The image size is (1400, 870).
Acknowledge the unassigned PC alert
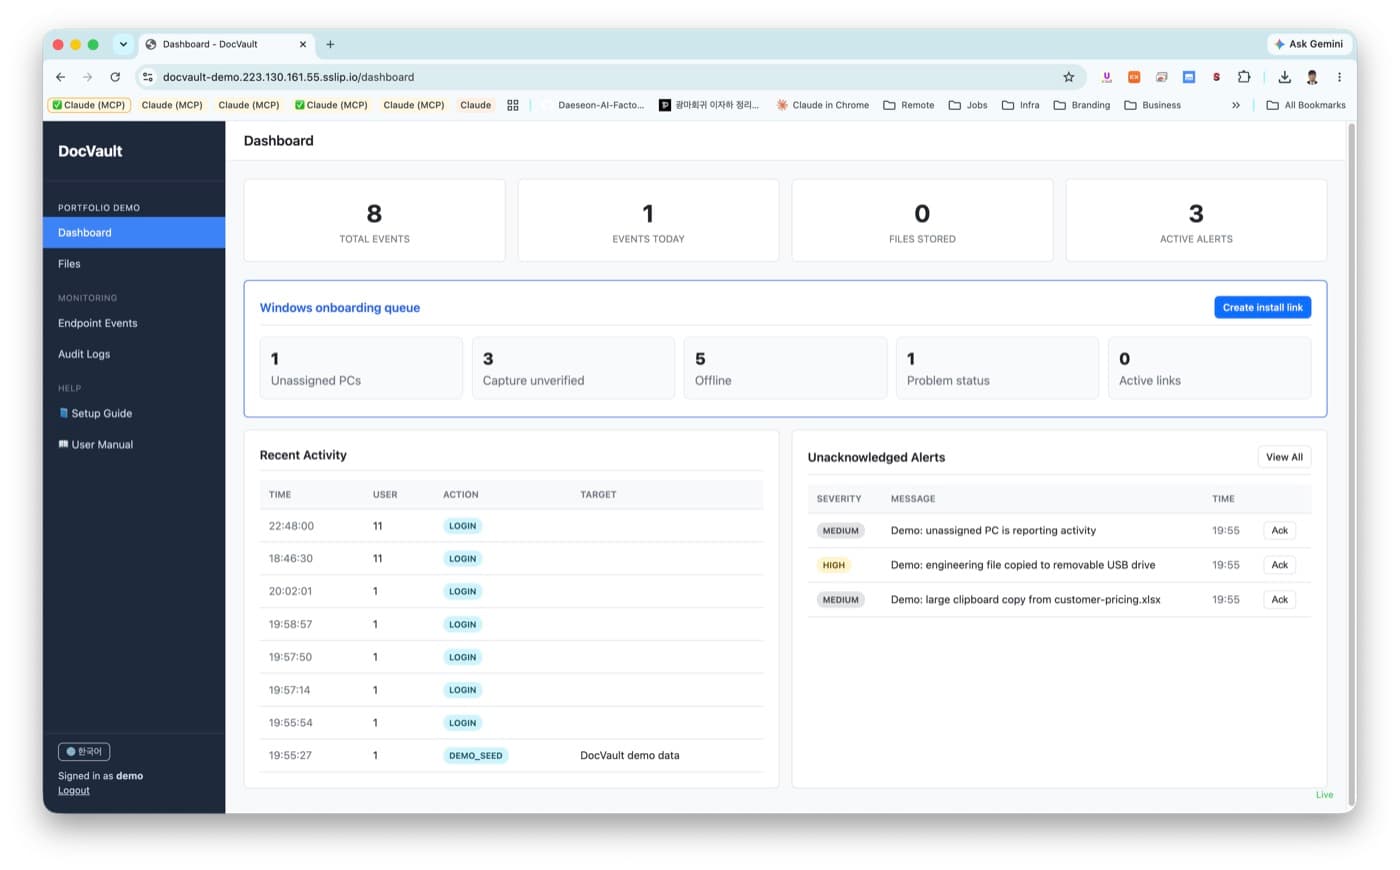point(1280,531)
